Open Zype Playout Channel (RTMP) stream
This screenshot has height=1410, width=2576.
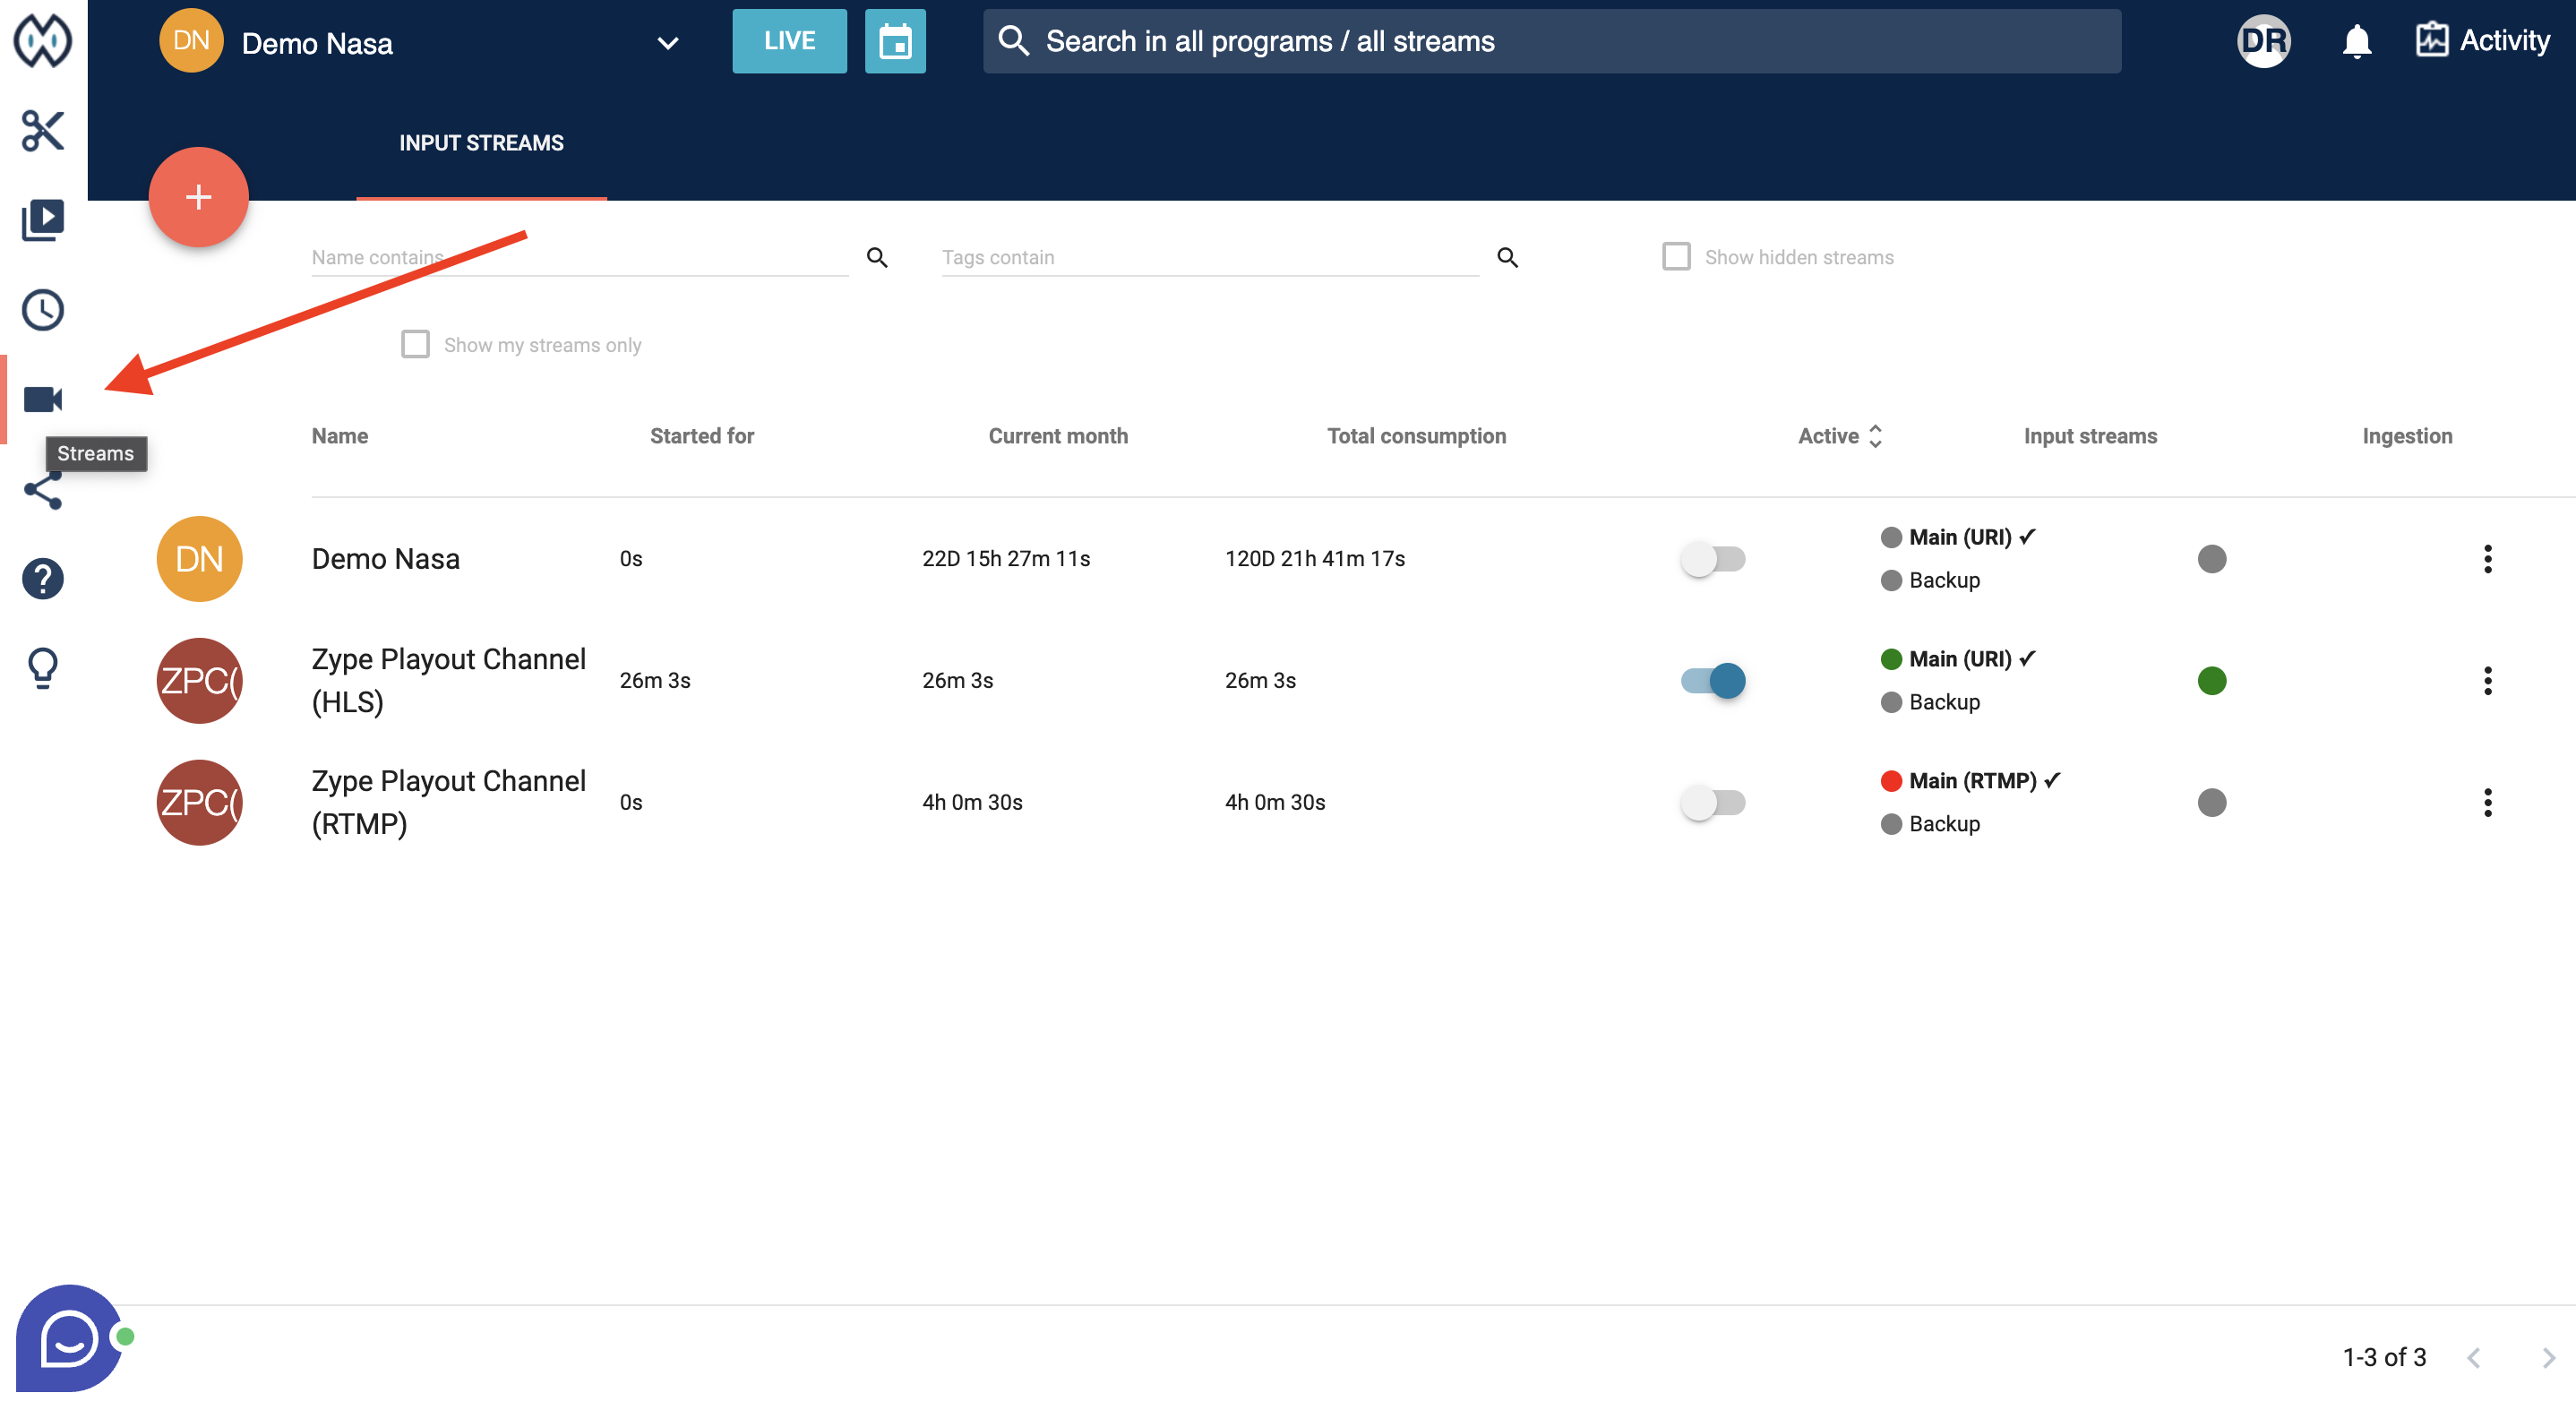[x=448, y=802]
